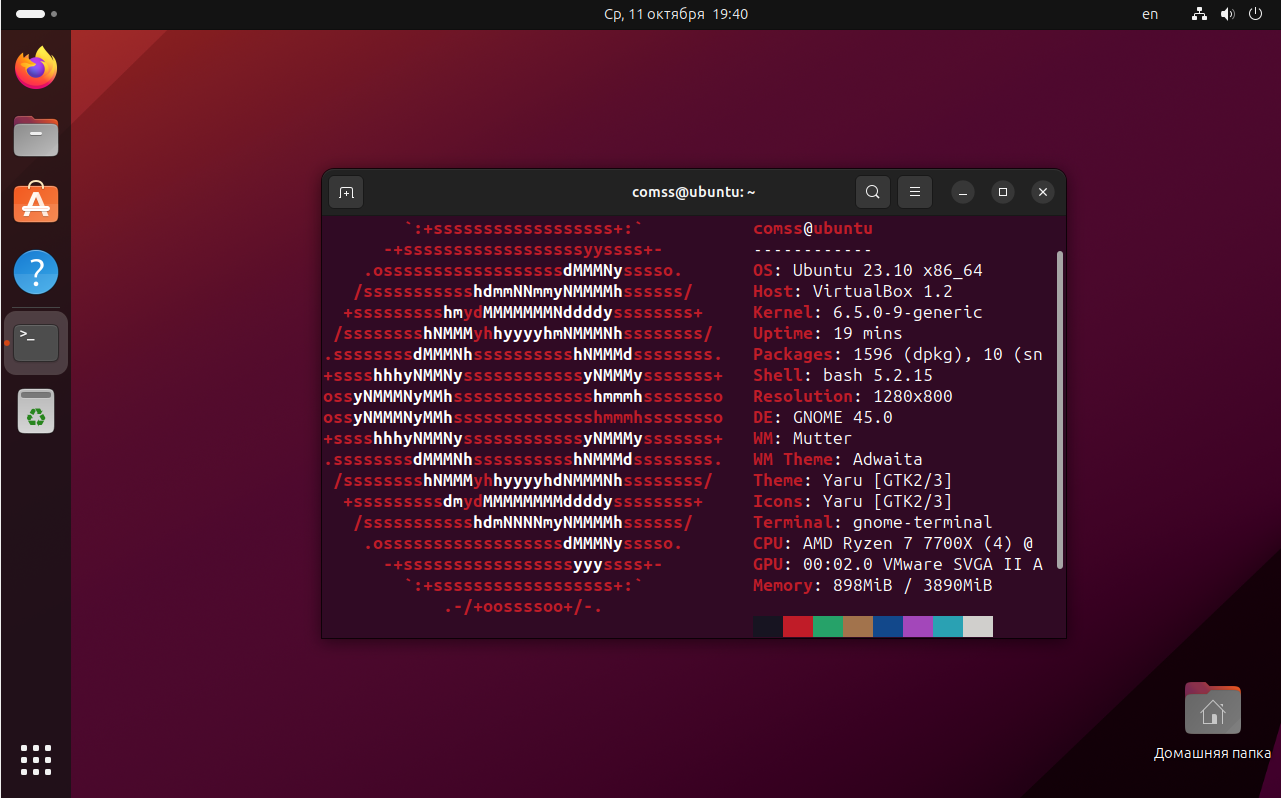The width and height of the screenshot is (1281, 798).
Task: Click the blue color block in neofetch
Action: pos(888,627)
